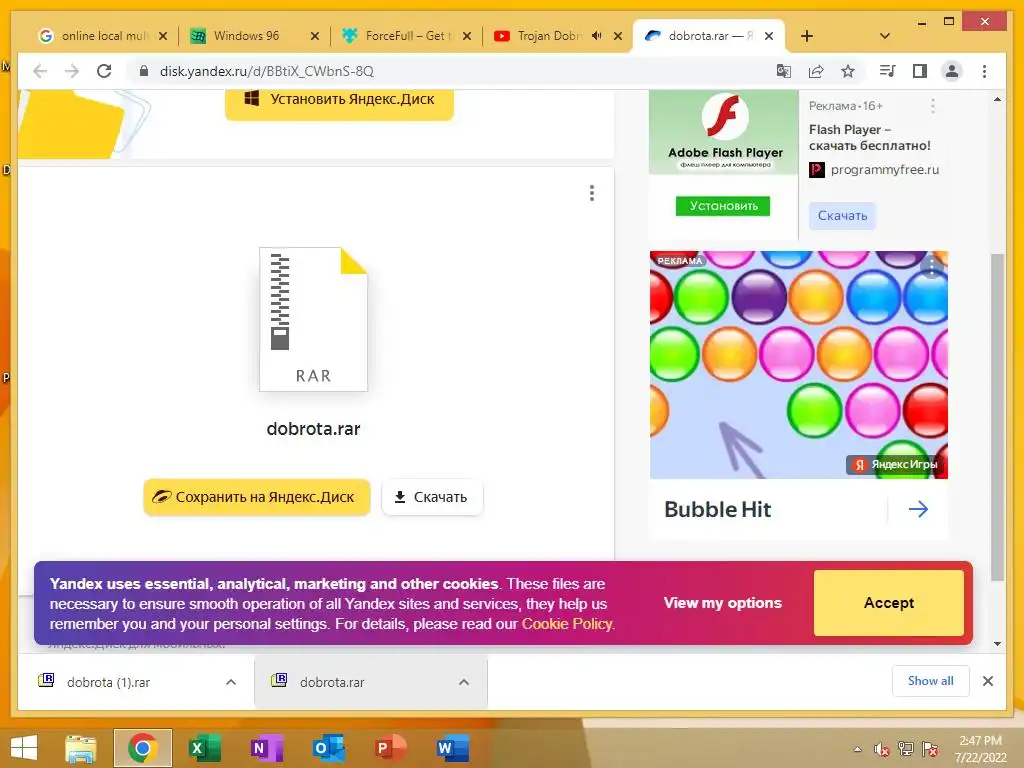
Task: Show hidden system tray icons
Action: (x=857, y=749)
